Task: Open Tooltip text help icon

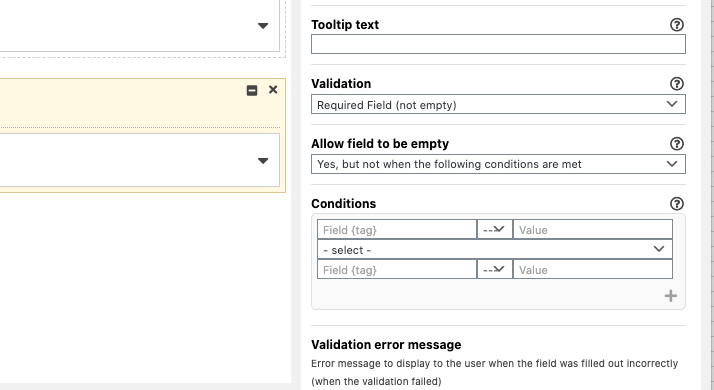Action: tap(677, 25)
